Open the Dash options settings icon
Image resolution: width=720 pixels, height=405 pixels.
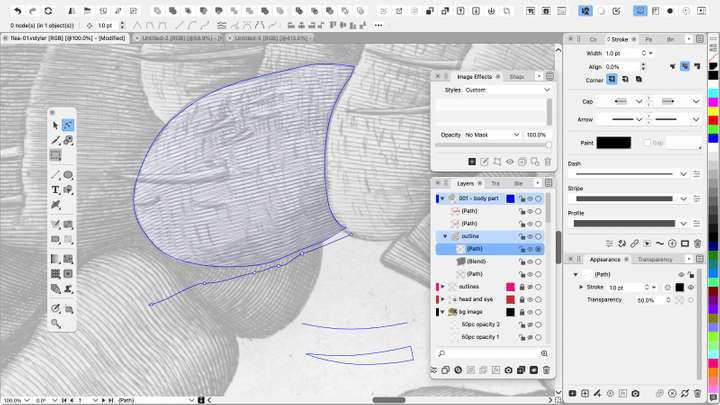(697, 174)
